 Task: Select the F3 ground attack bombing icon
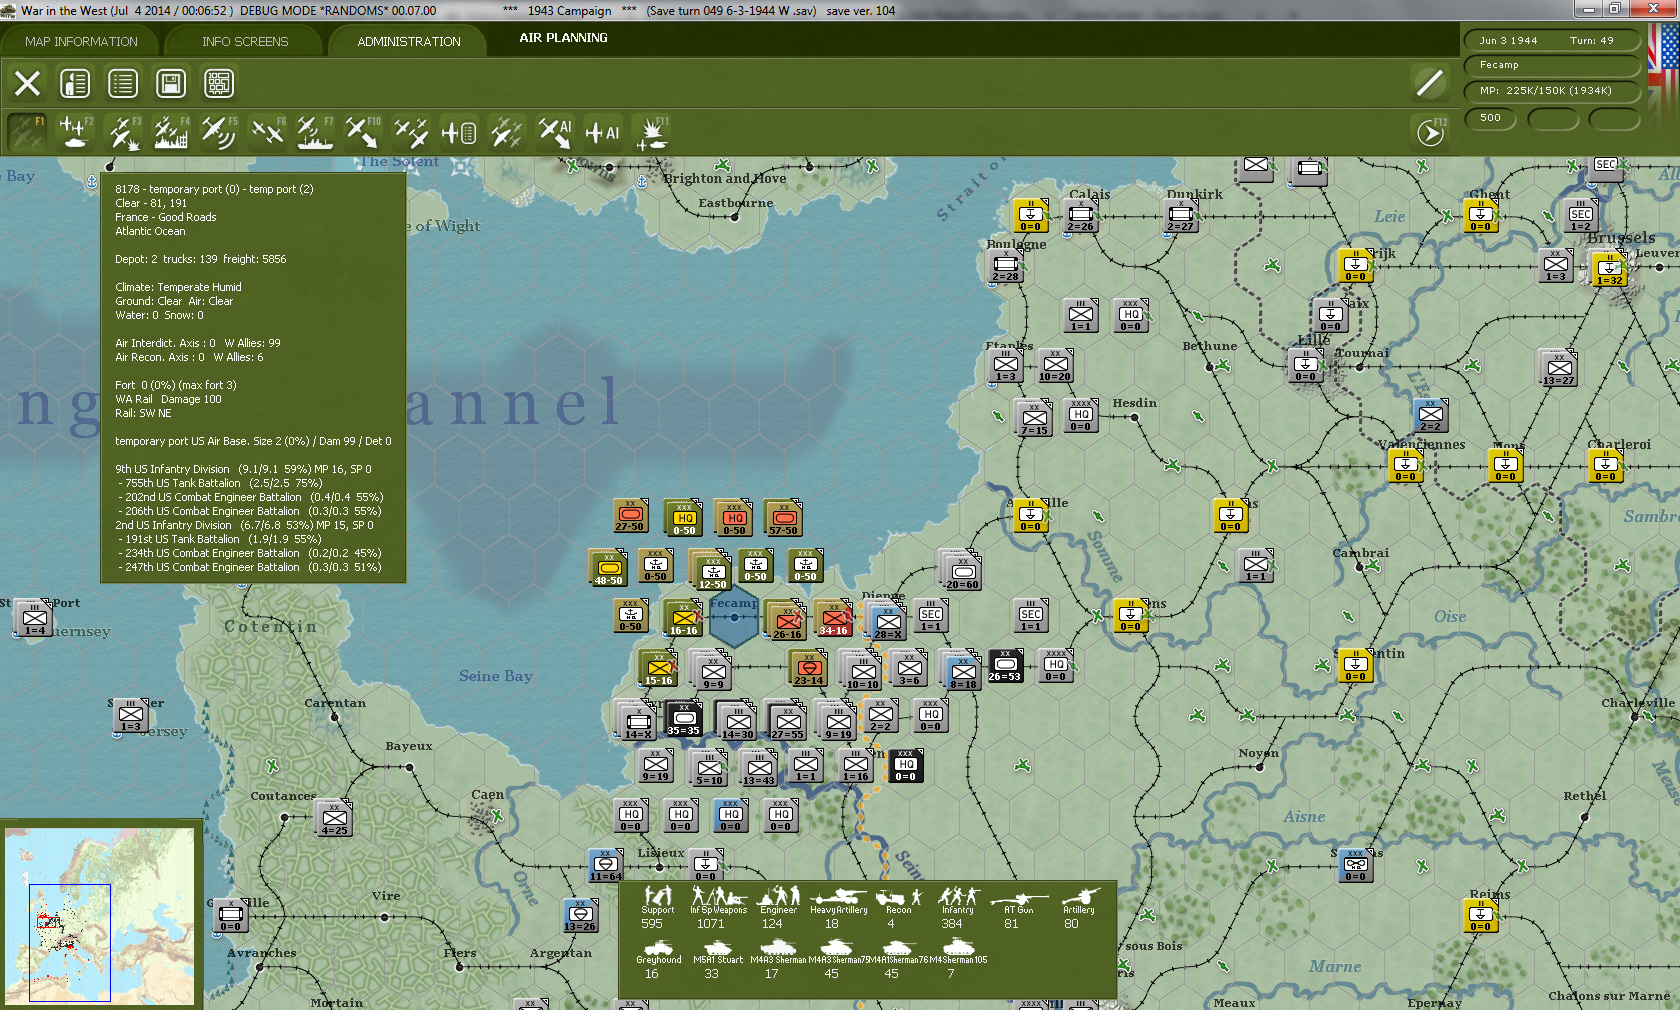click(x=123, y=132)
